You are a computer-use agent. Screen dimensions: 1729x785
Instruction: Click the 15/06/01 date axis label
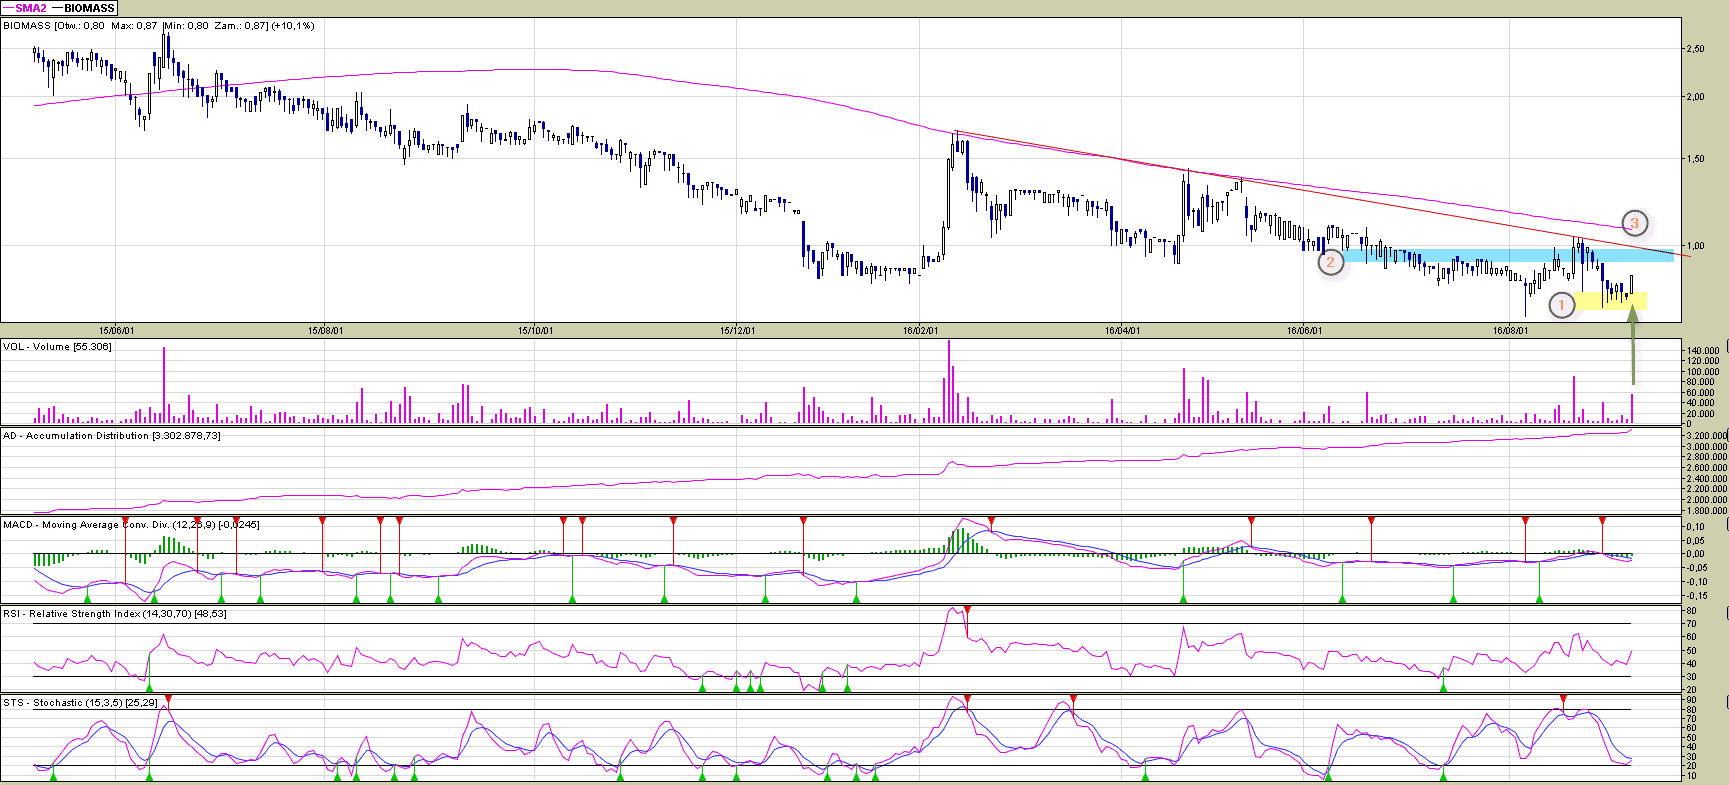116,330
